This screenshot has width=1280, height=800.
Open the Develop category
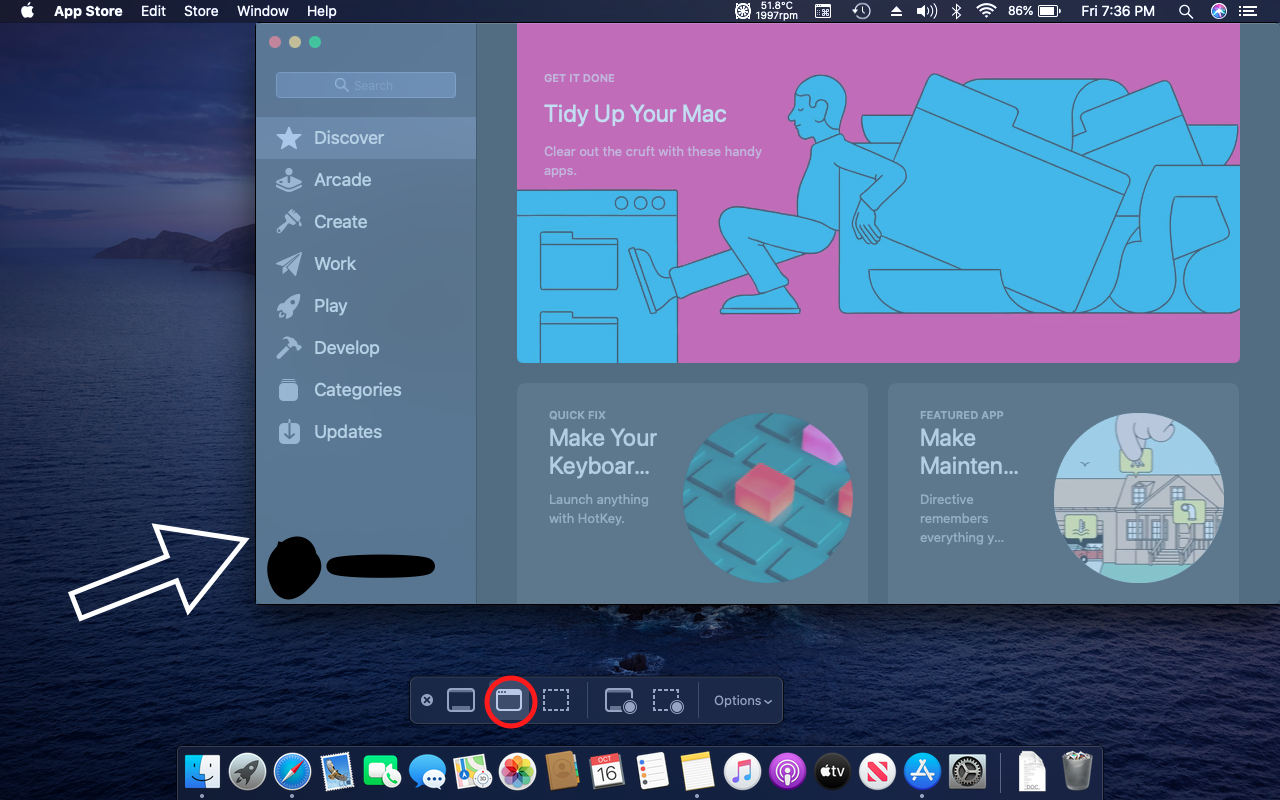coord(346,348)
